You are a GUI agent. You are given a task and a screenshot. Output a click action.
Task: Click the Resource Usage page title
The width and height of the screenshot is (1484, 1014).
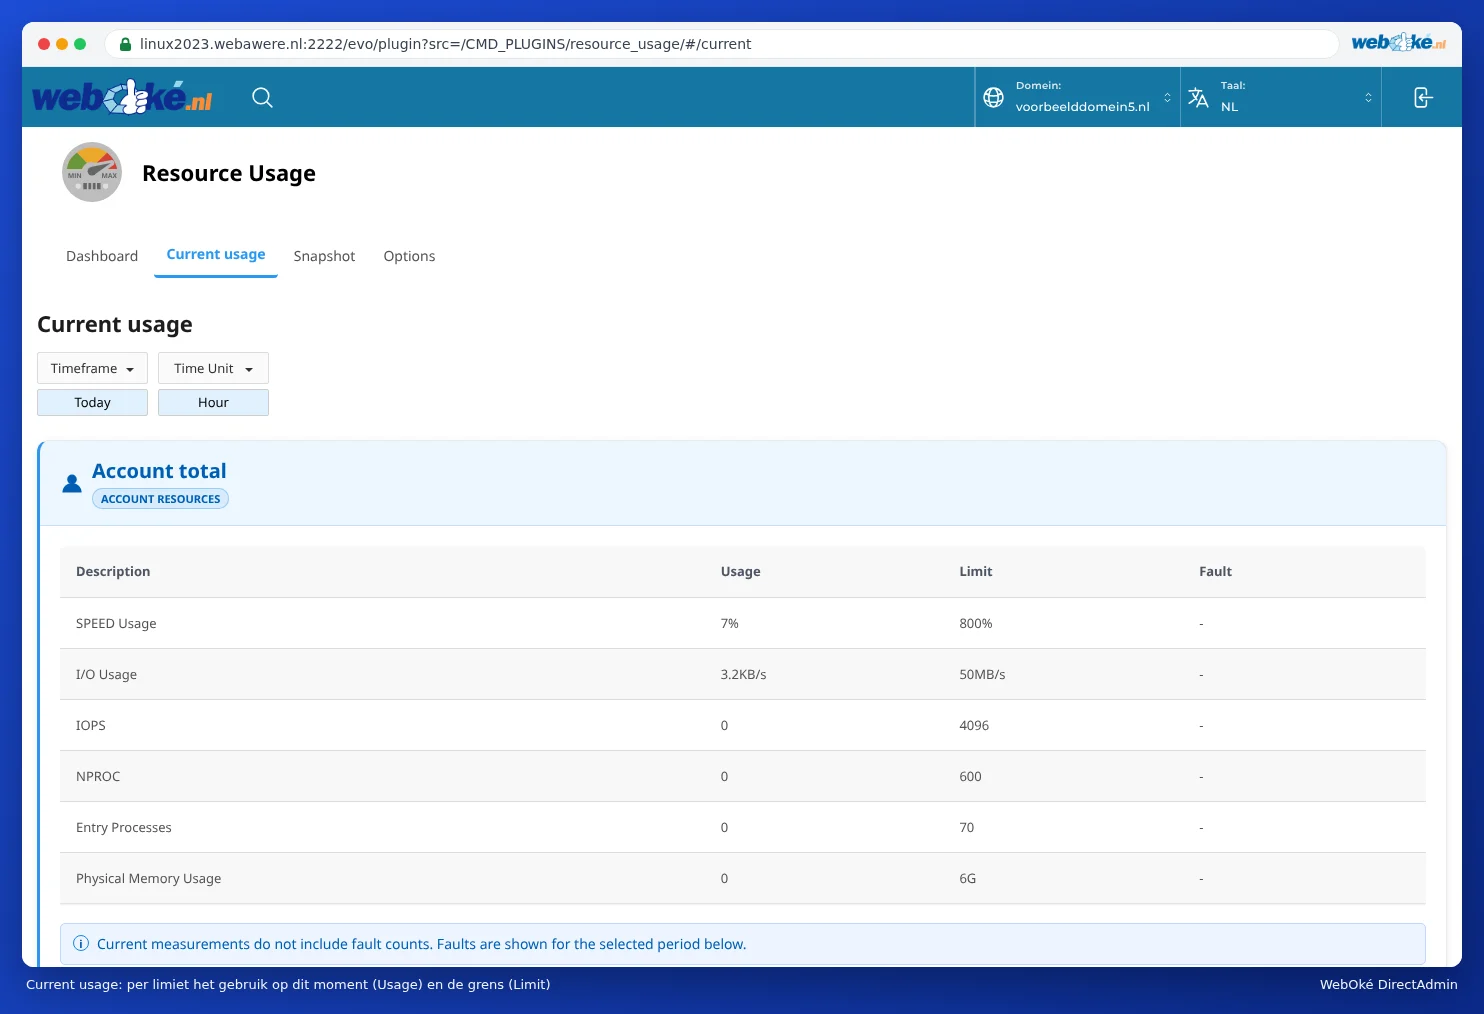click(x=229, y=174)
